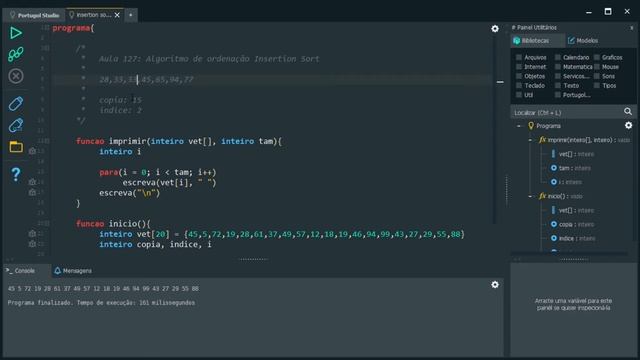Open help with the blue question mark
This screenshot has width=640, height=360.
[x=16, y=174]
